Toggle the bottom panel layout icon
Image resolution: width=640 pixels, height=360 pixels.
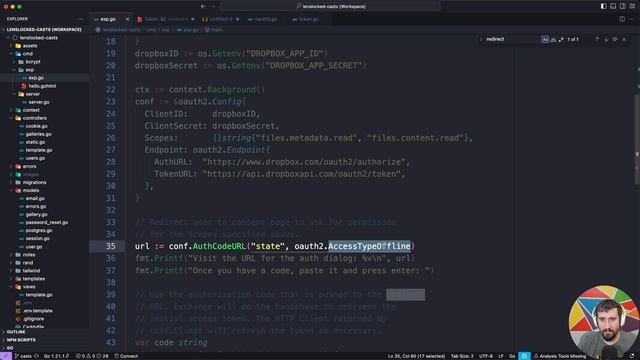point(613,6)
